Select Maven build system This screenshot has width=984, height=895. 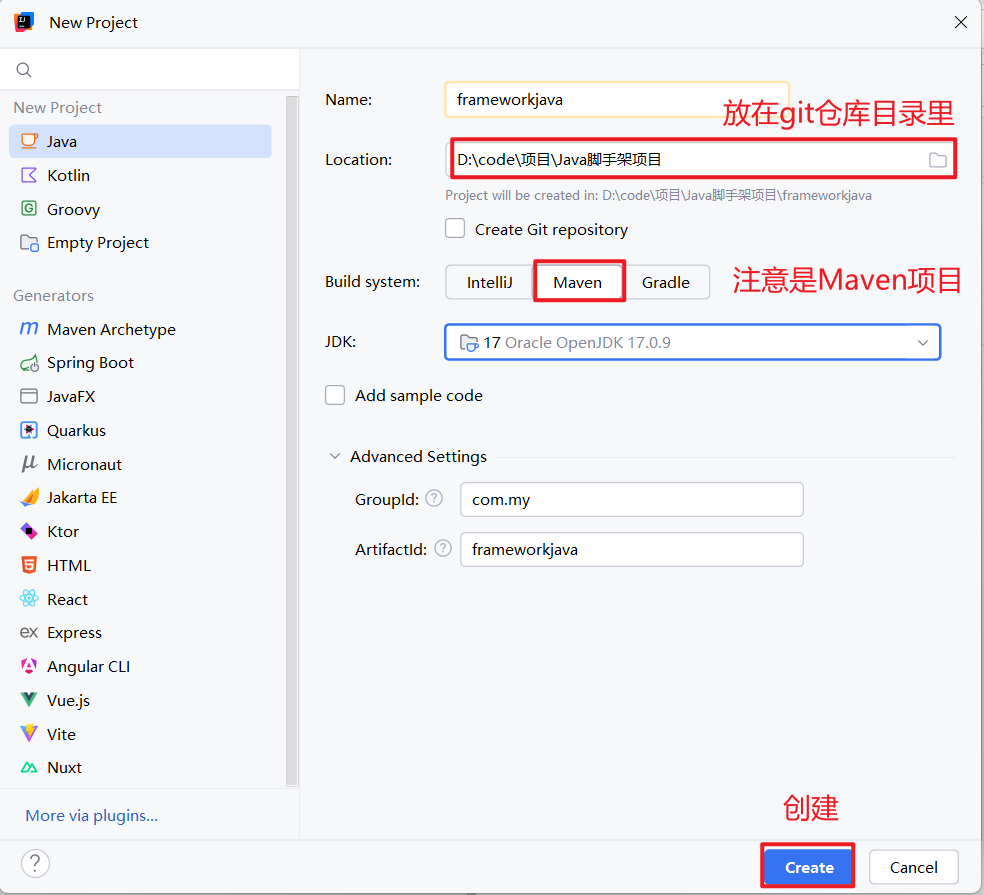click(578, 282)
